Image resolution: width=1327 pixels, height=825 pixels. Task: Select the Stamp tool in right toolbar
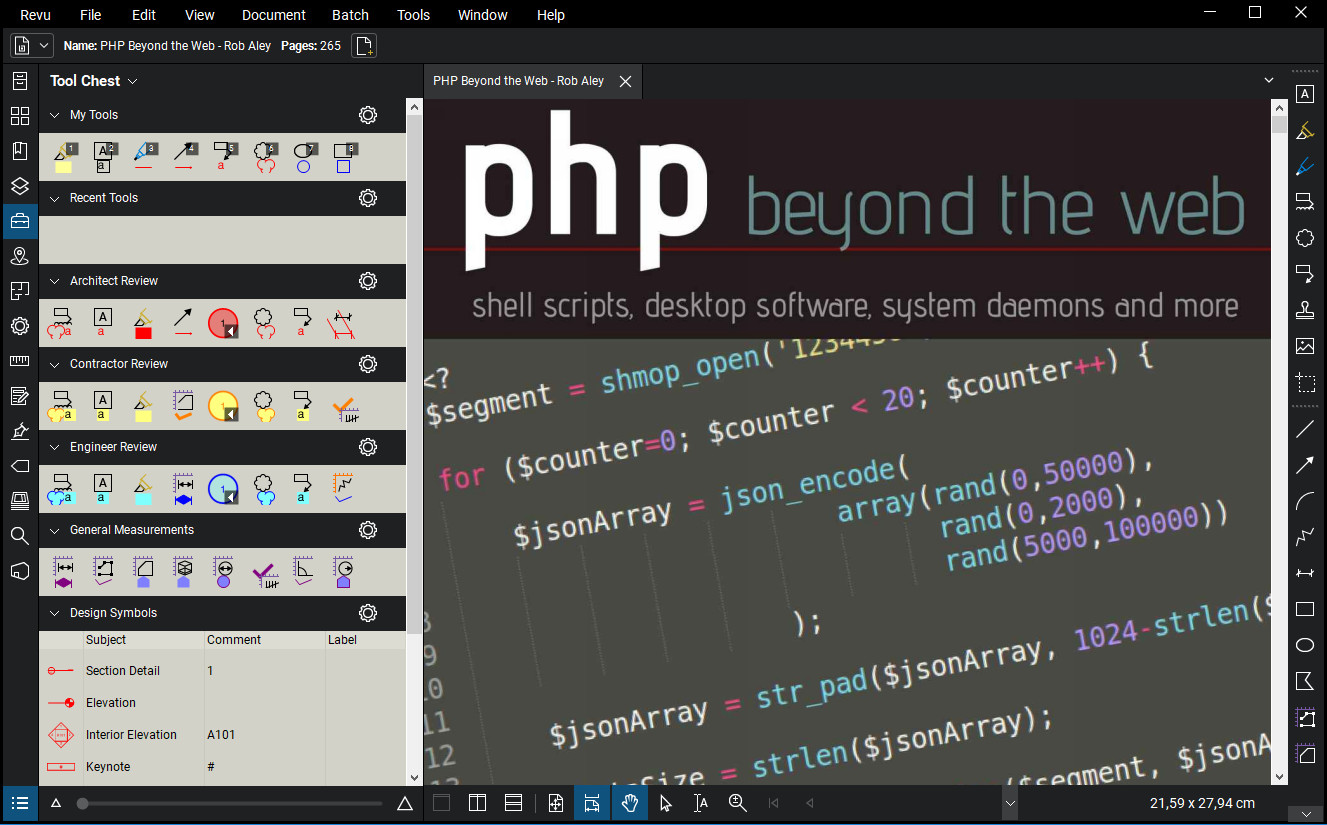point(1305,310)
